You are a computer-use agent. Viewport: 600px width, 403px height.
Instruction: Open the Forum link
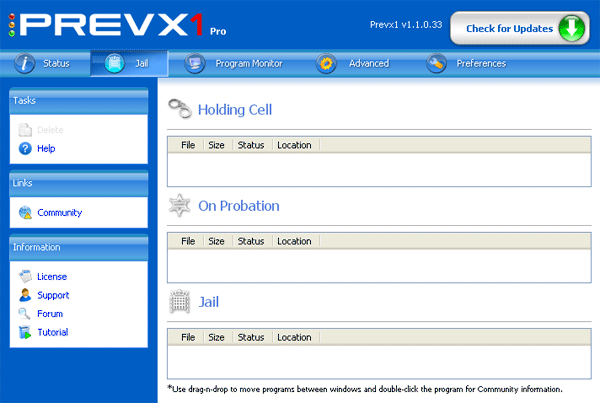pos(50,314)
